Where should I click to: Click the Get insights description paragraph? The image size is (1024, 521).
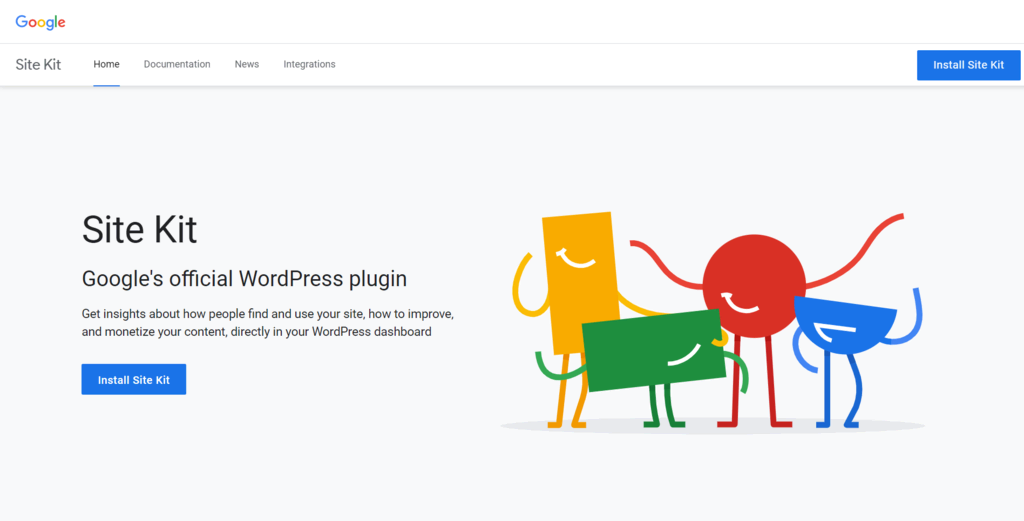267,322
